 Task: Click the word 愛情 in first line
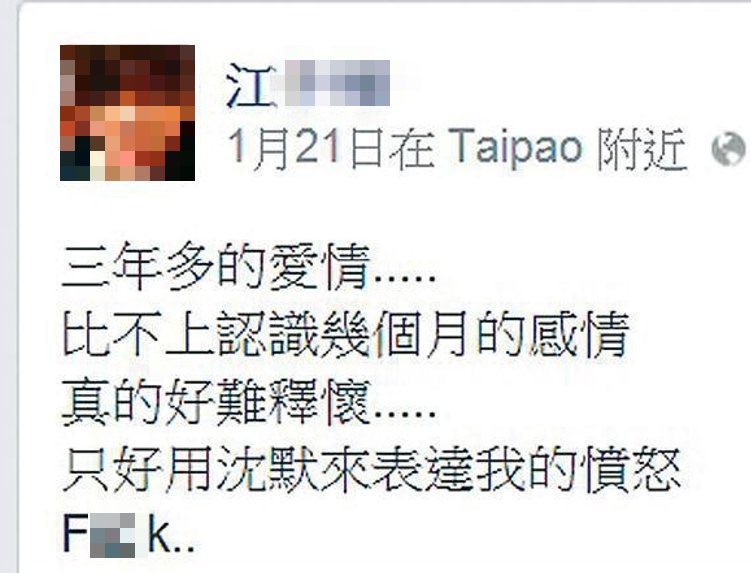point(319,266)
